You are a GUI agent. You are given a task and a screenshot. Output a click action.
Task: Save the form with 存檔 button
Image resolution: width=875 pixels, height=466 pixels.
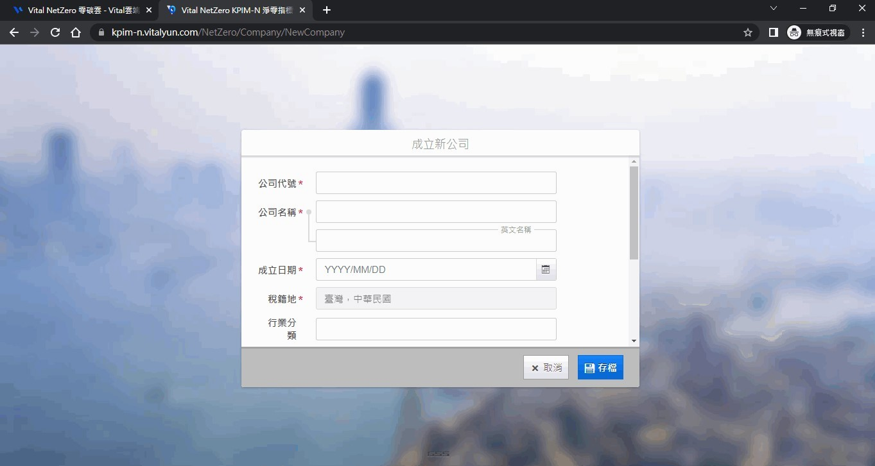click(x=600, y=368)
